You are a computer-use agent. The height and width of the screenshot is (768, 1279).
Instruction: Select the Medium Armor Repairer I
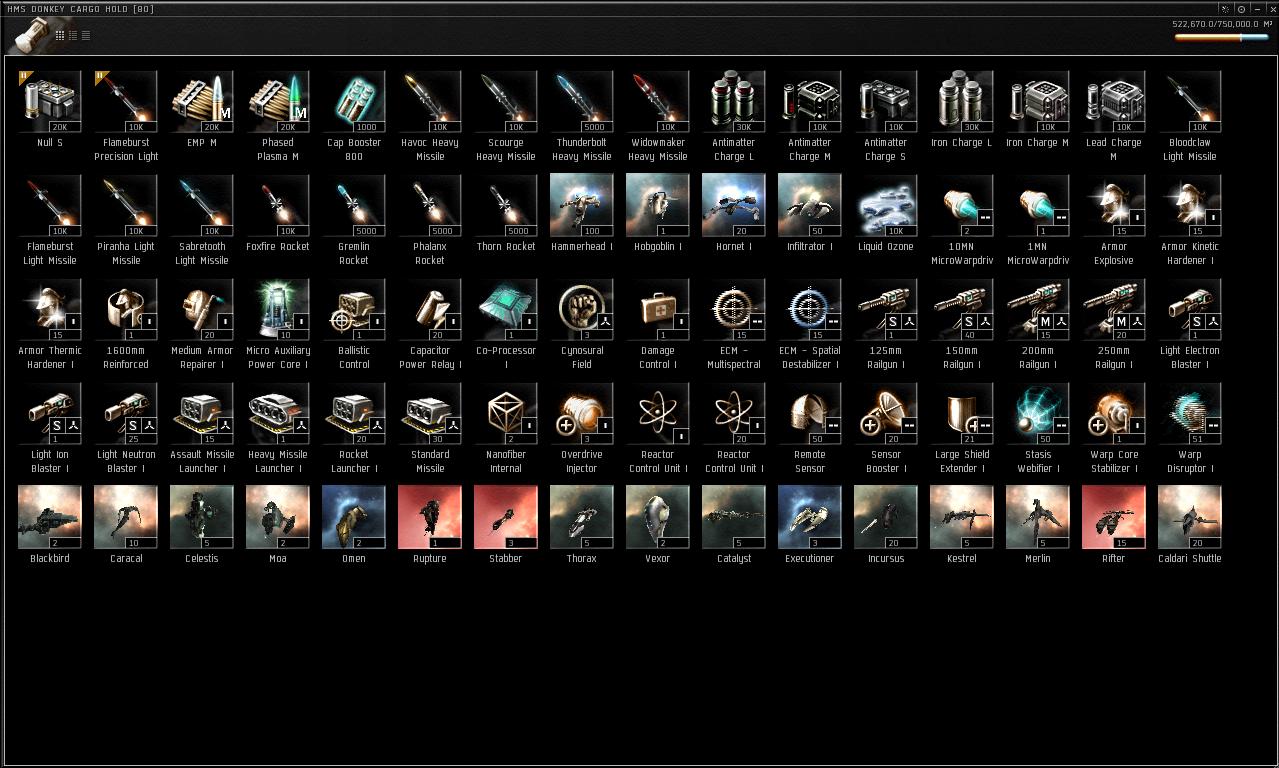pos(202,309)
